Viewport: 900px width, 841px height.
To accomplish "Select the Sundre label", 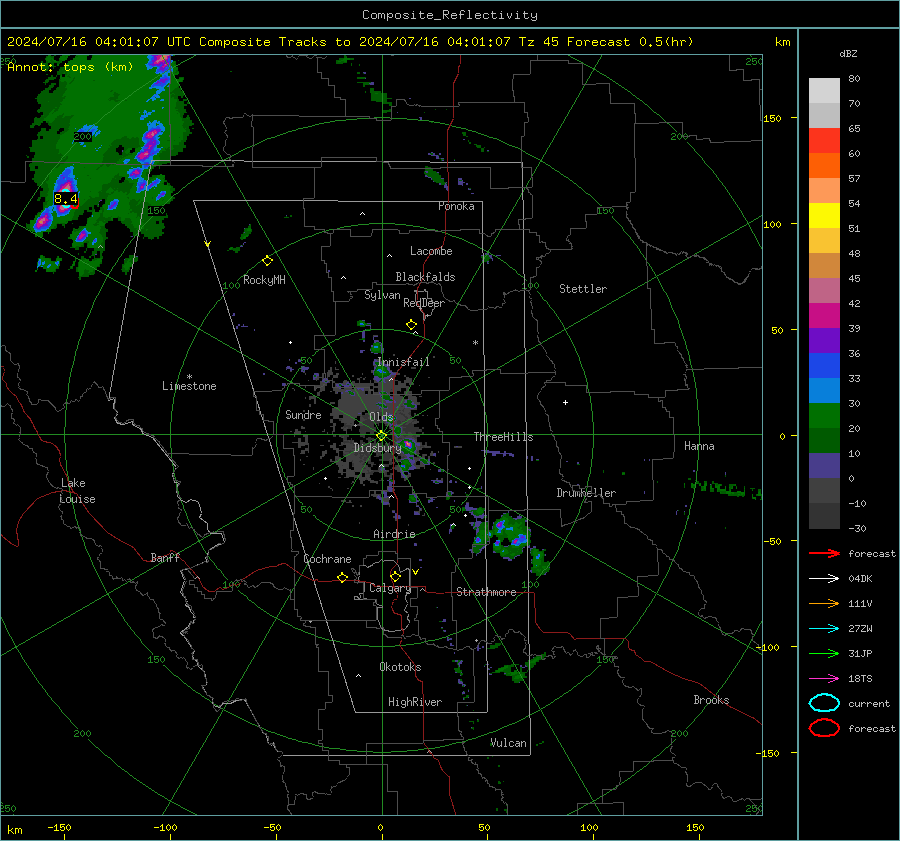I will click(303, 415).
